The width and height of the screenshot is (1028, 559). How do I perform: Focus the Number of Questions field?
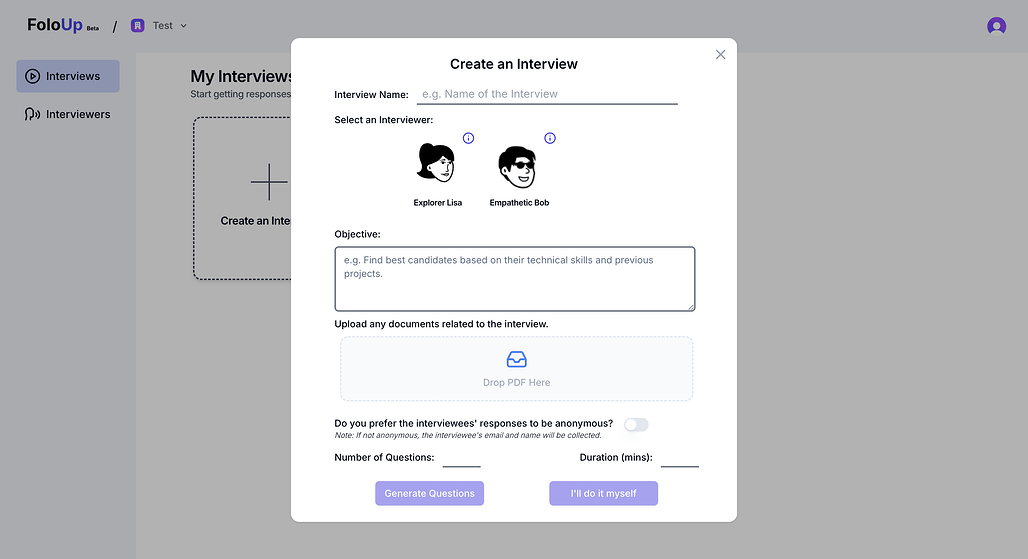462,458
